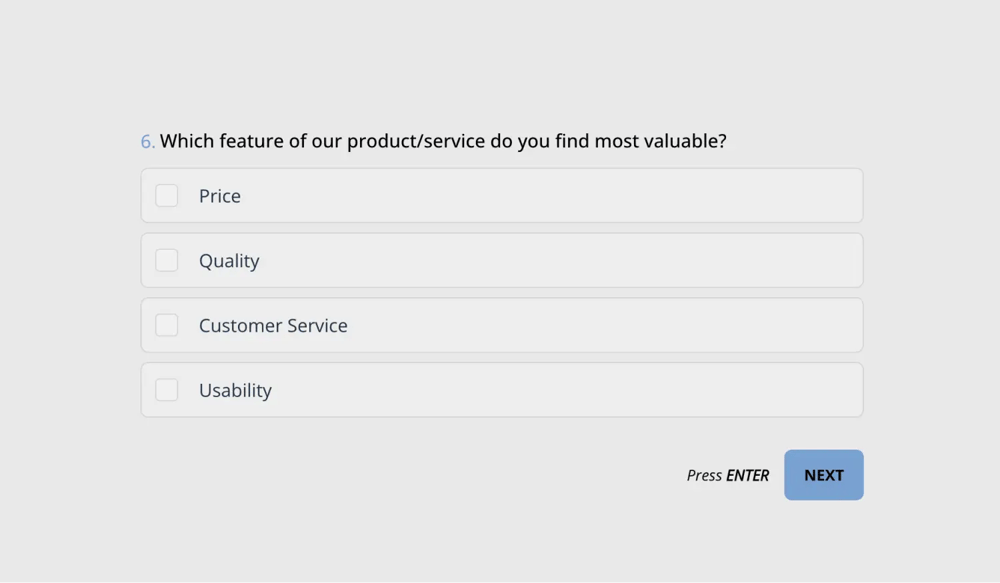
Task: Tick the Quality checkbox
Action: click(x=167, y=260)
